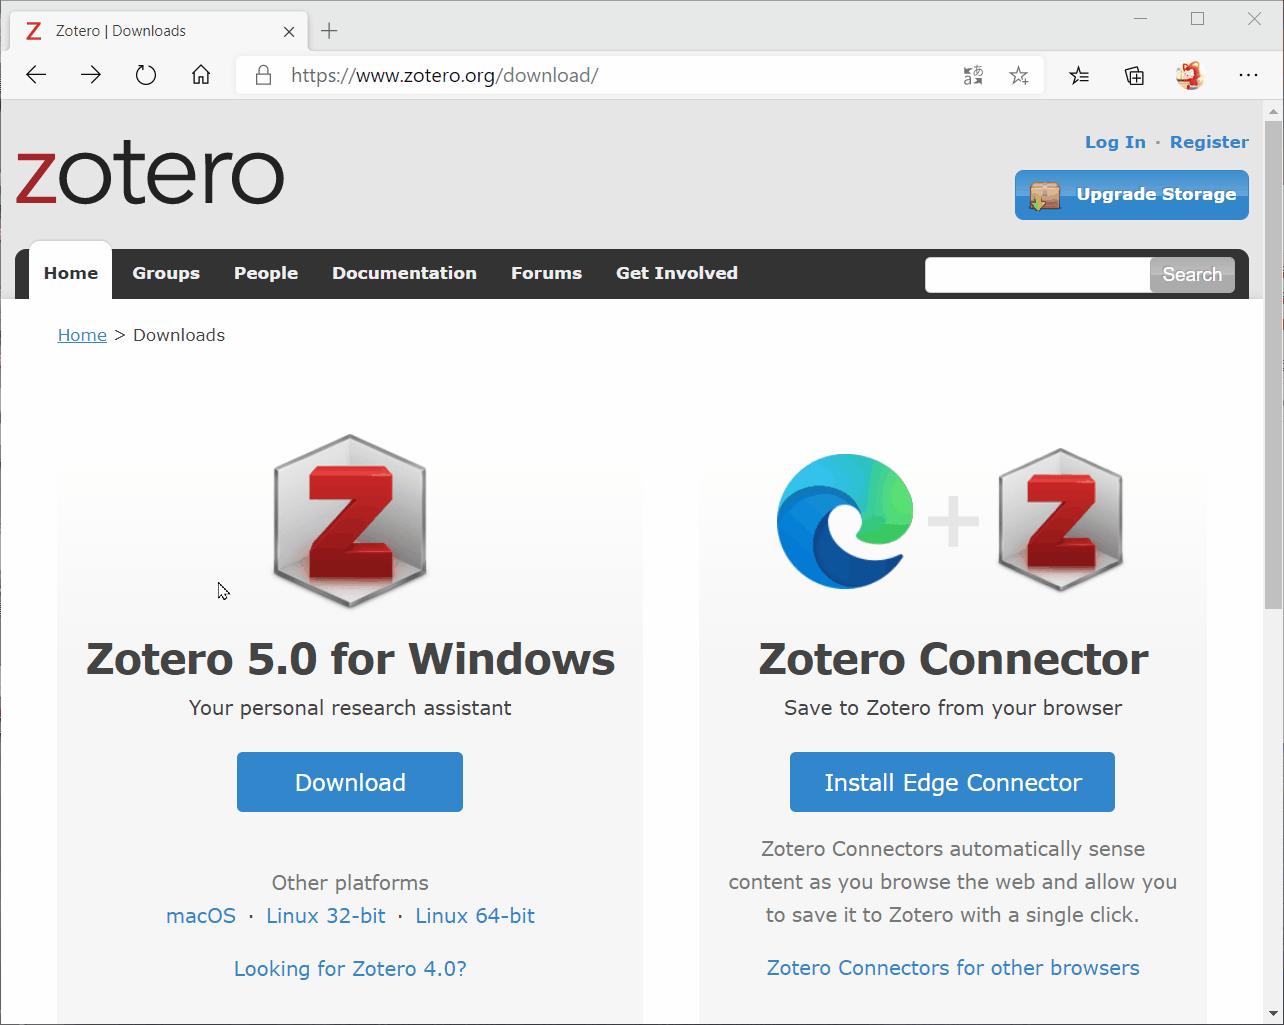Click the Upgrade Storage button

click(1132, 194)
